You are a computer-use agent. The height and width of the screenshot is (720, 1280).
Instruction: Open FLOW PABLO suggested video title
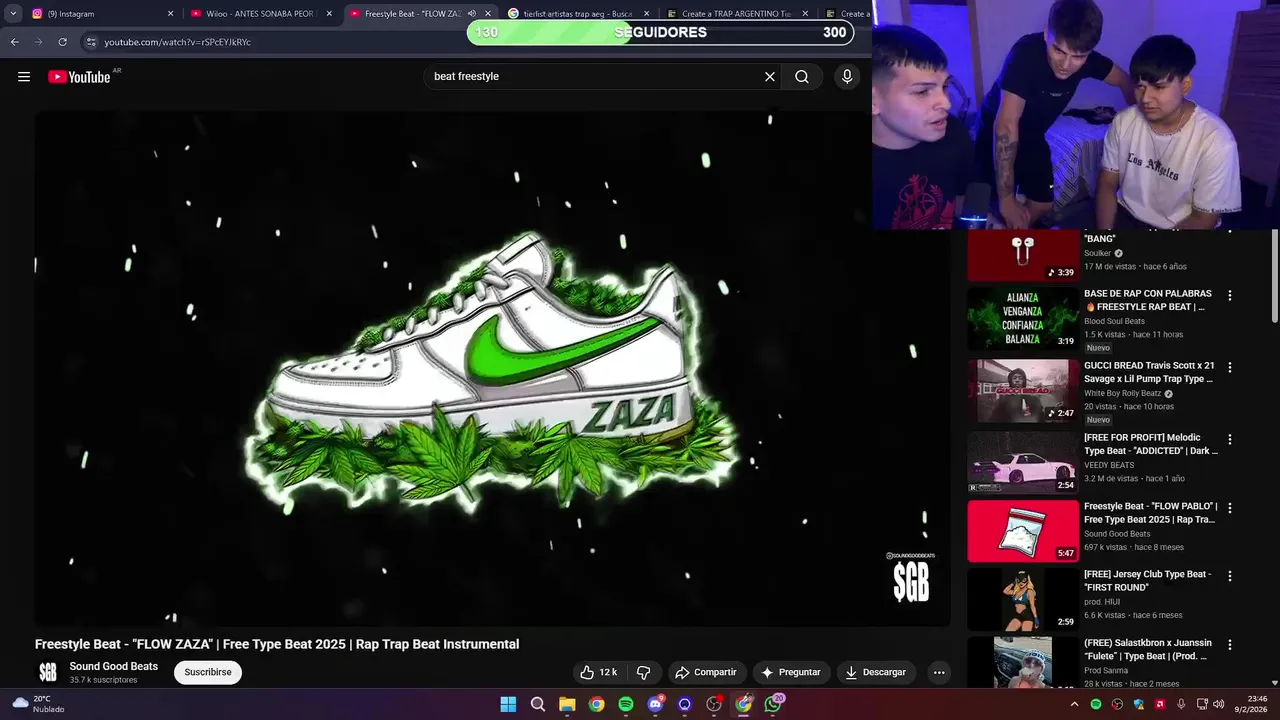click(x=1151, y=513)
